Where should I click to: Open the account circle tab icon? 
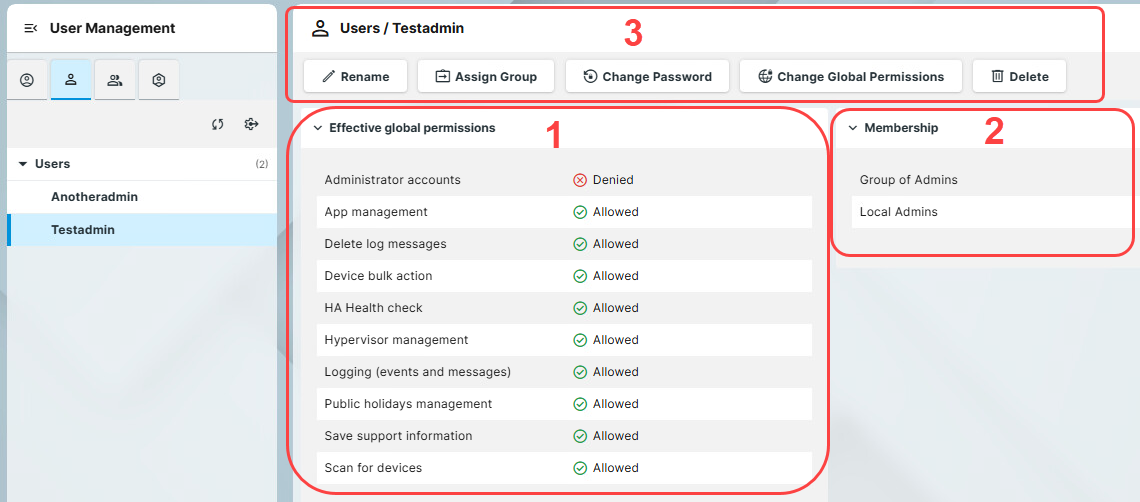pyautogui.click(x=27, y=81)
